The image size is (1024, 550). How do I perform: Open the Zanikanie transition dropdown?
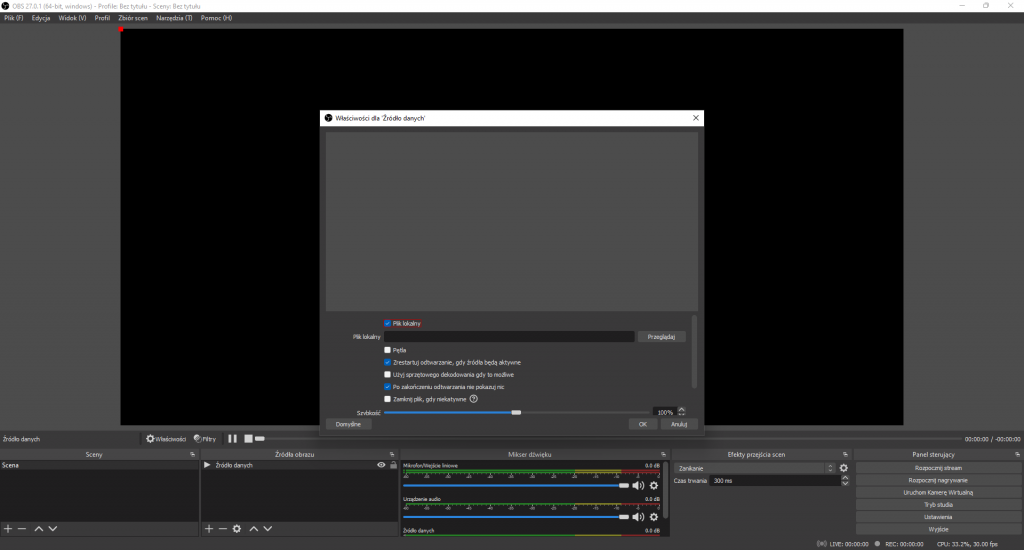click(755, 468)
